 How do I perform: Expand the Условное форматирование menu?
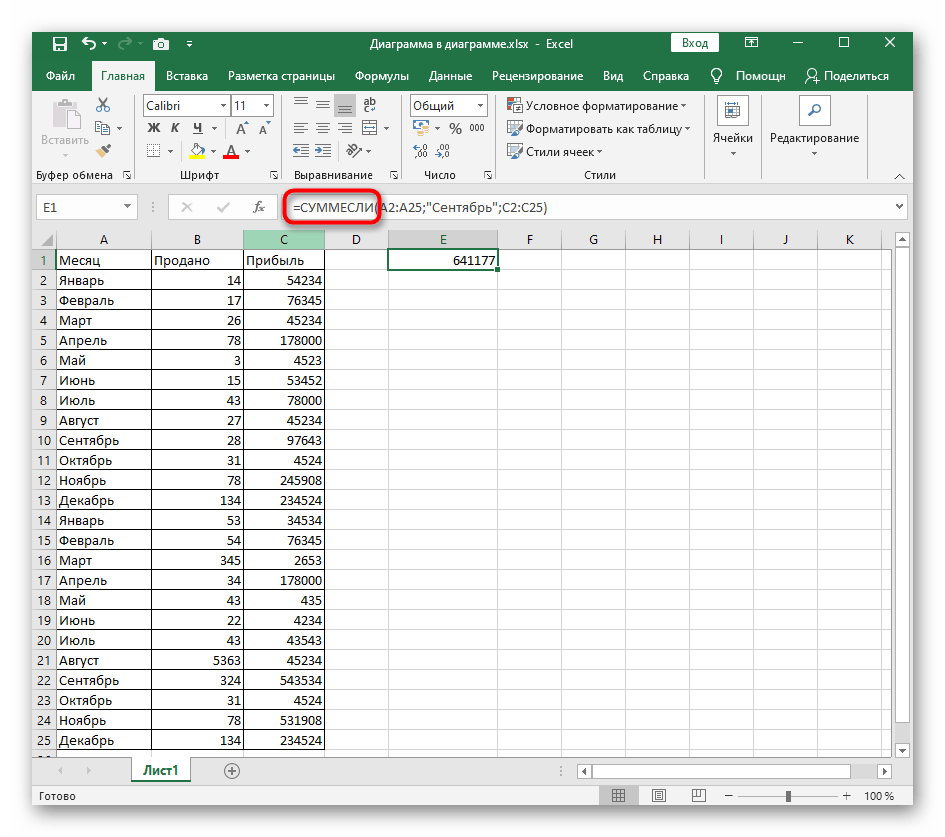[x=597, y=105]
